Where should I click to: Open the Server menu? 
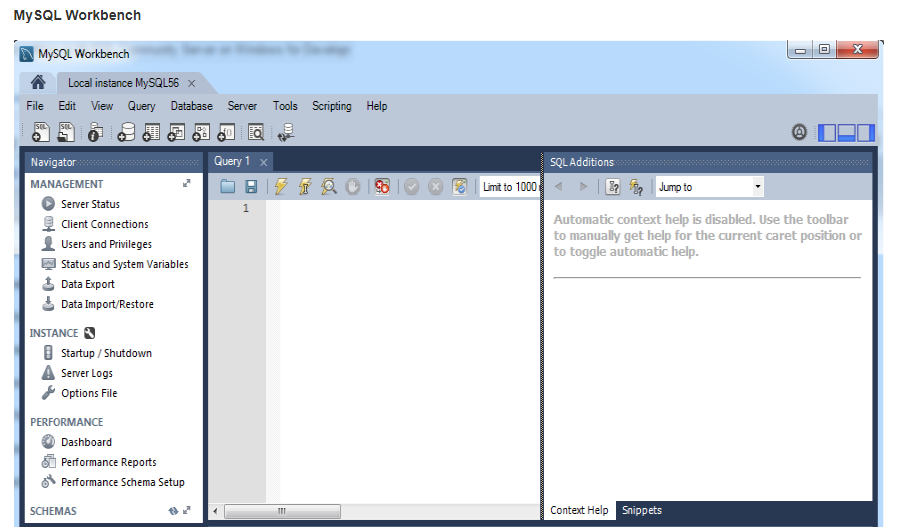242,106
